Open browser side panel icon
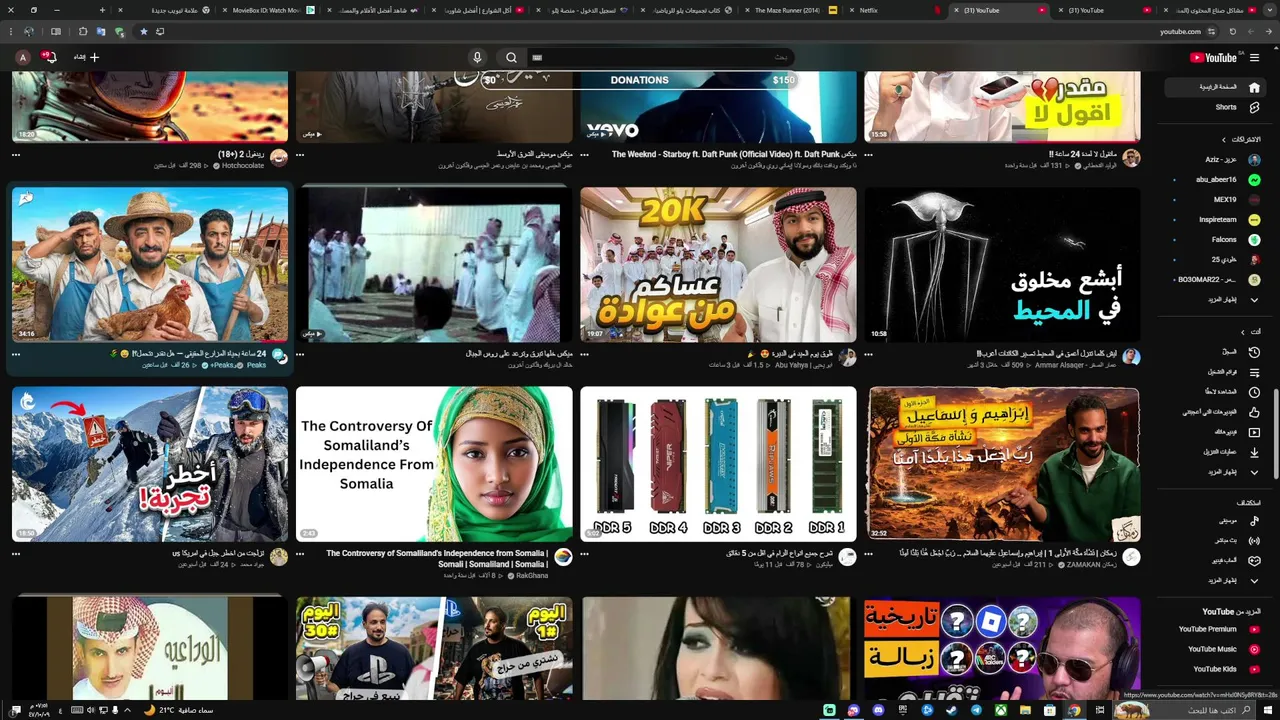 [56, 32]
